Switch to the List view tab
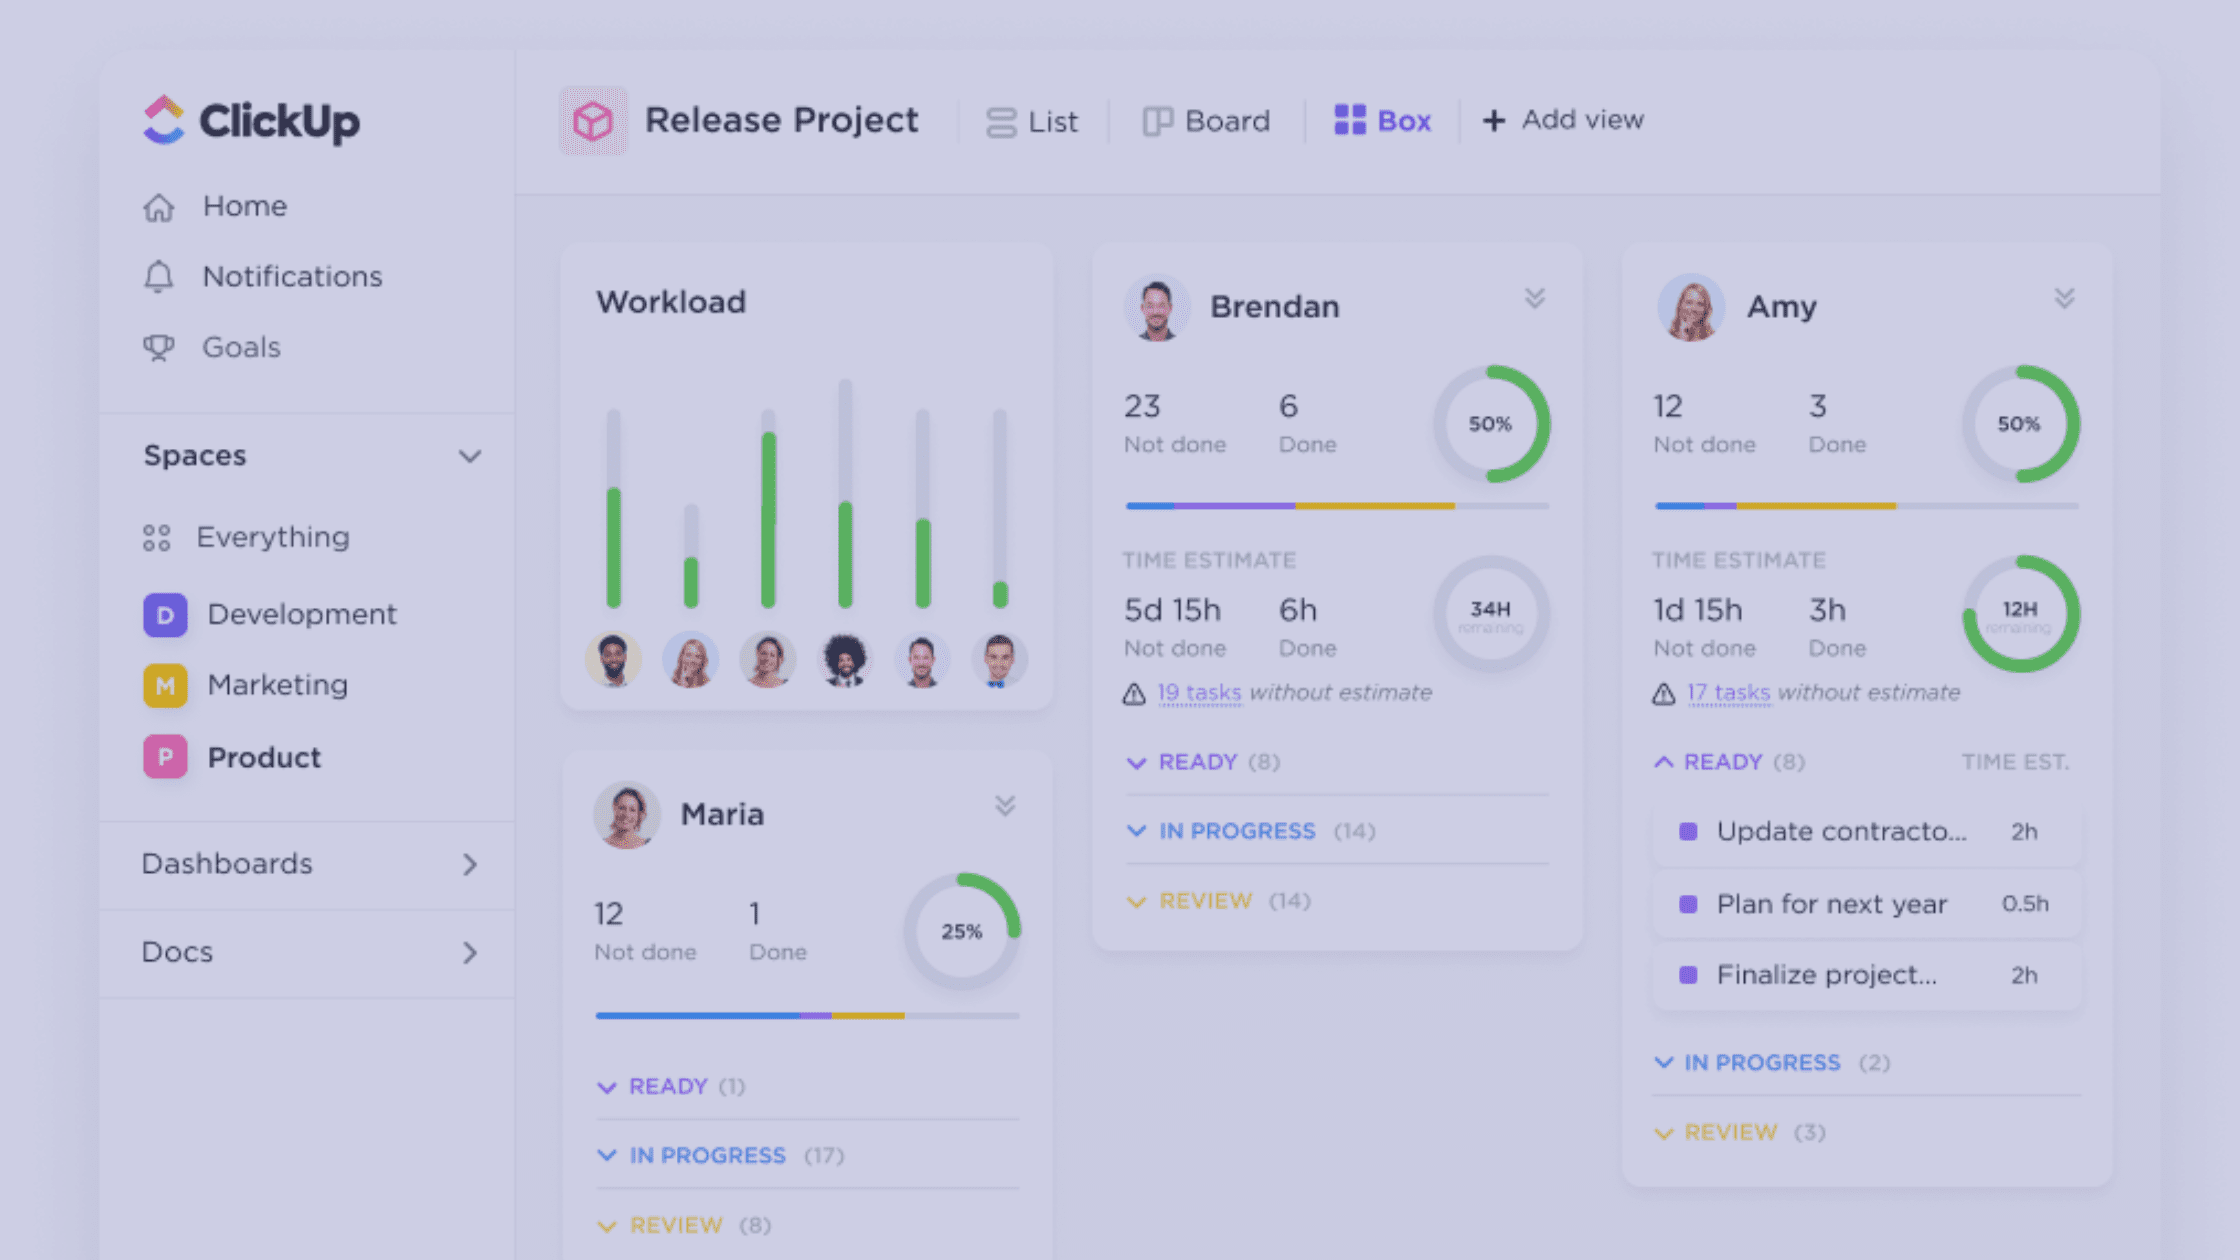The image size is (2240, 1260). coord(1032,122)
